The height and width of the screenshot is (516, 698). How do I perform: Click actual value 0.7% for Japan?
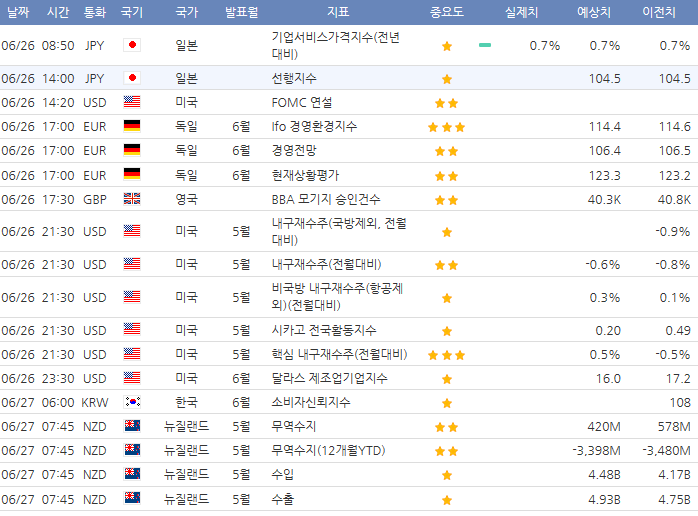click(544, 45)
